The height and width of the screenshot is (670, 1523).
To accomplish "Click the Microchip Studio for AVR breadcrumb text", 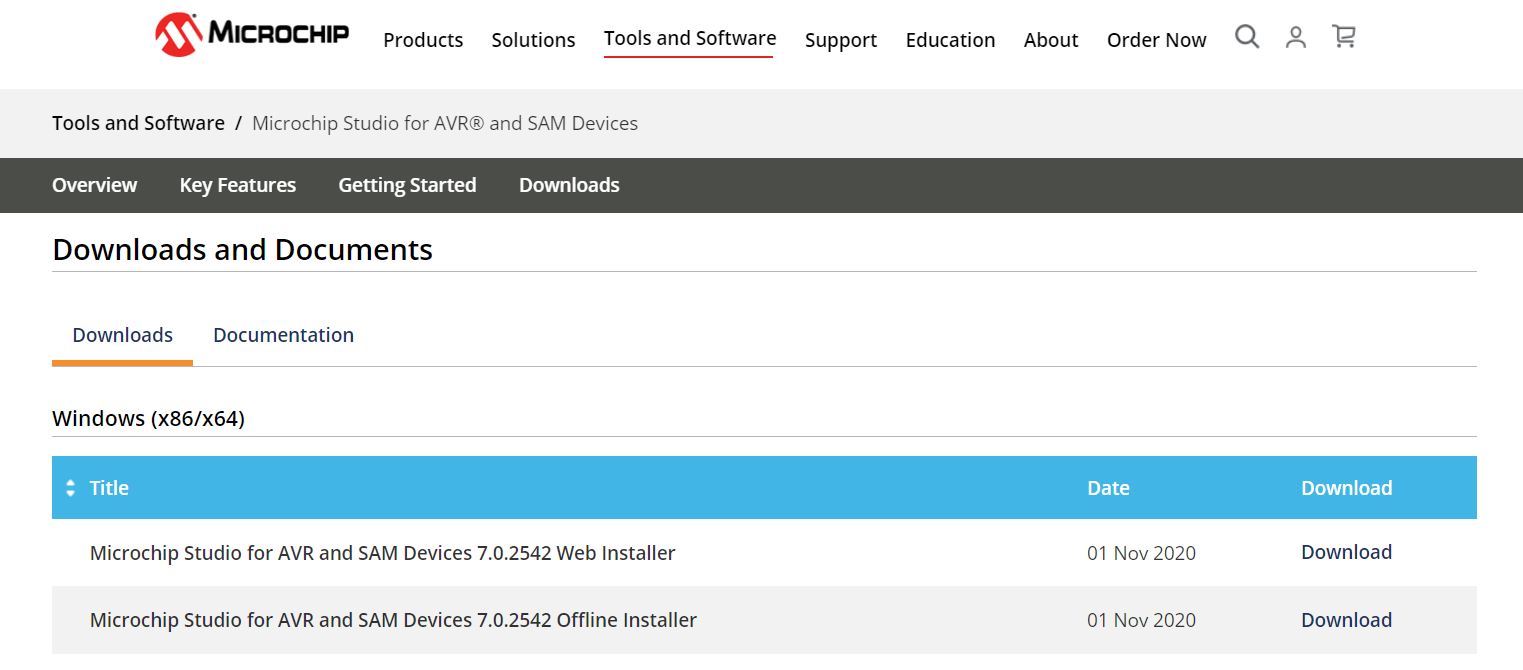I will pyautogui.click(x=445, y=123).
